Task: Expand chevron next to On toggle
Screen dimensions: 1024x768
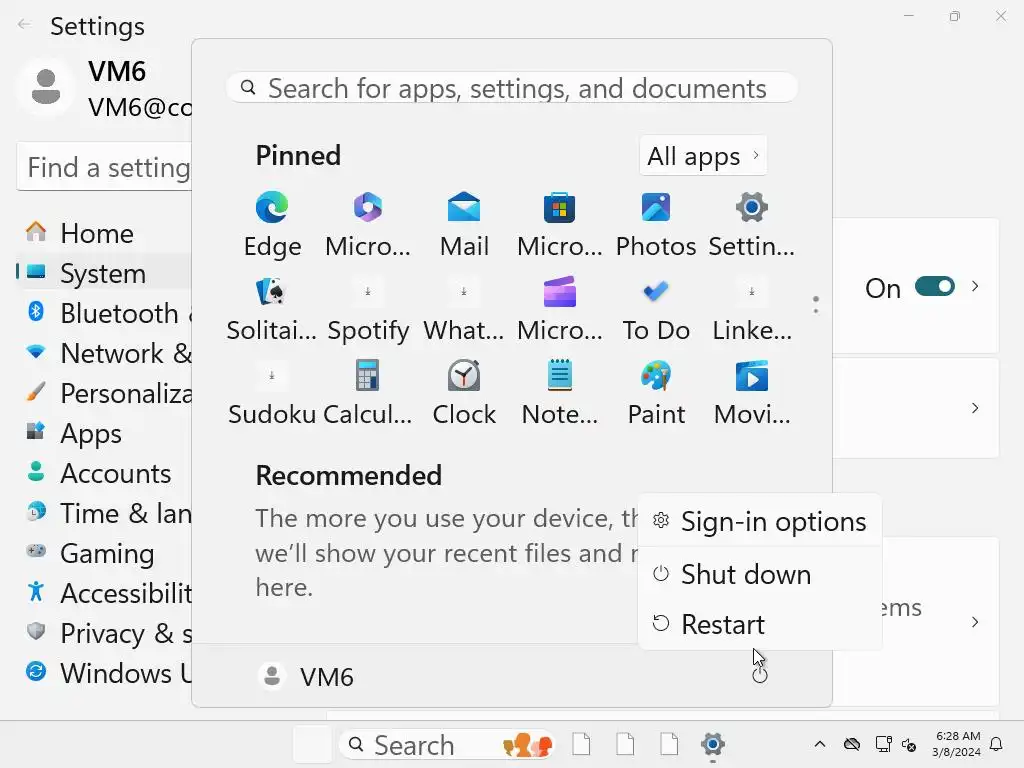Action: pos(975,286)
